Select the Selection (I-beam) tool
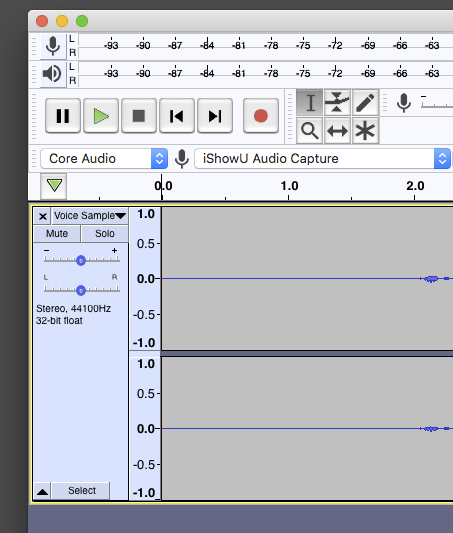Screen dimensions: 453x533 tap(310, 103)
